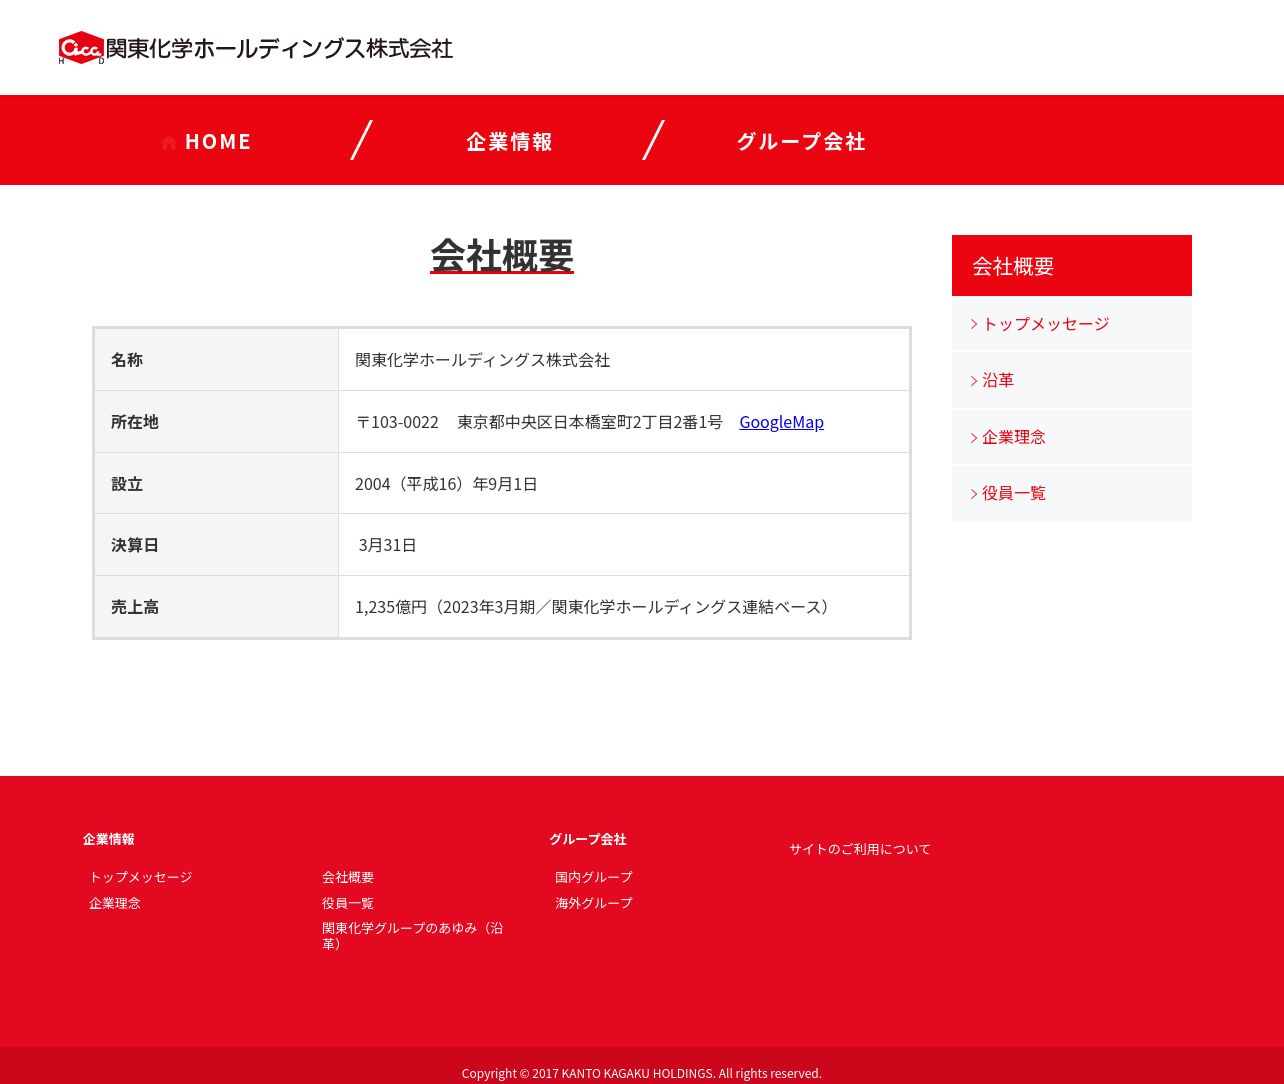Click the footer グループ会社 heading
Viewport: 1284px width, 1084px height.
coord(588,839)
